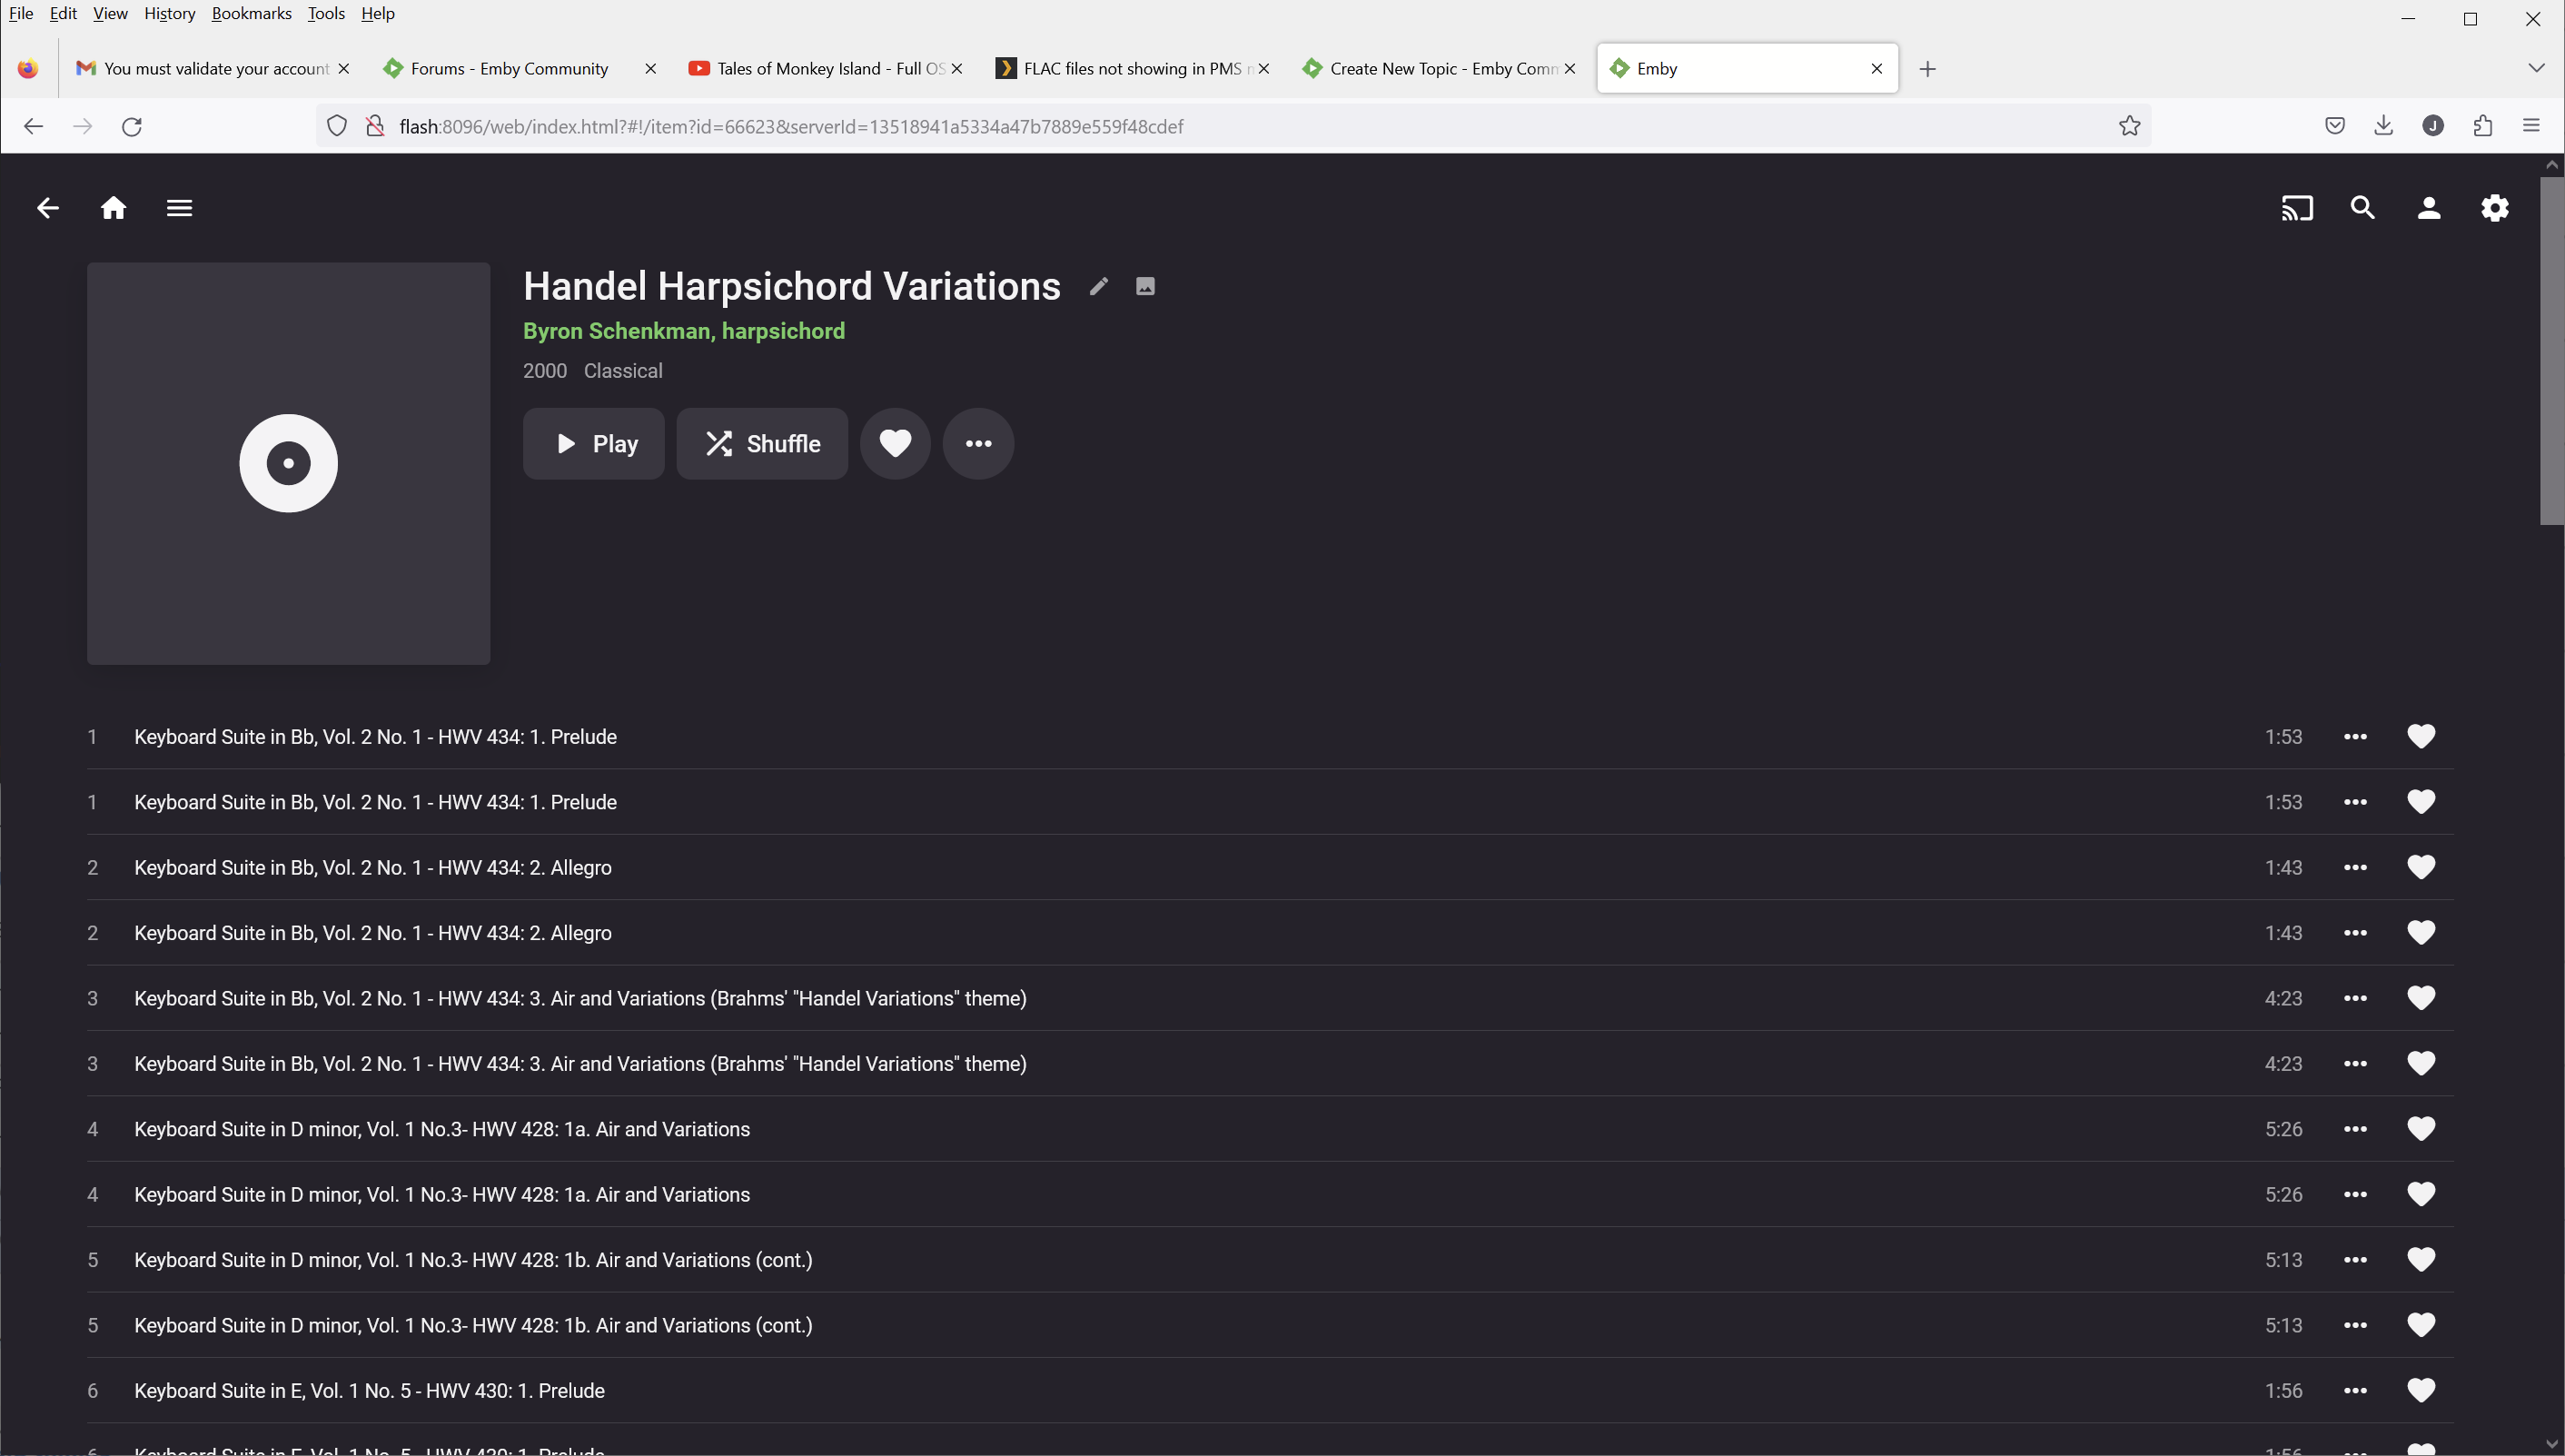Toggle favorite on the 5:26 Air and Variations track
The height and width of the screenshot is (1456, 2565).
pyautogui.click(x=2421, y=1129)
